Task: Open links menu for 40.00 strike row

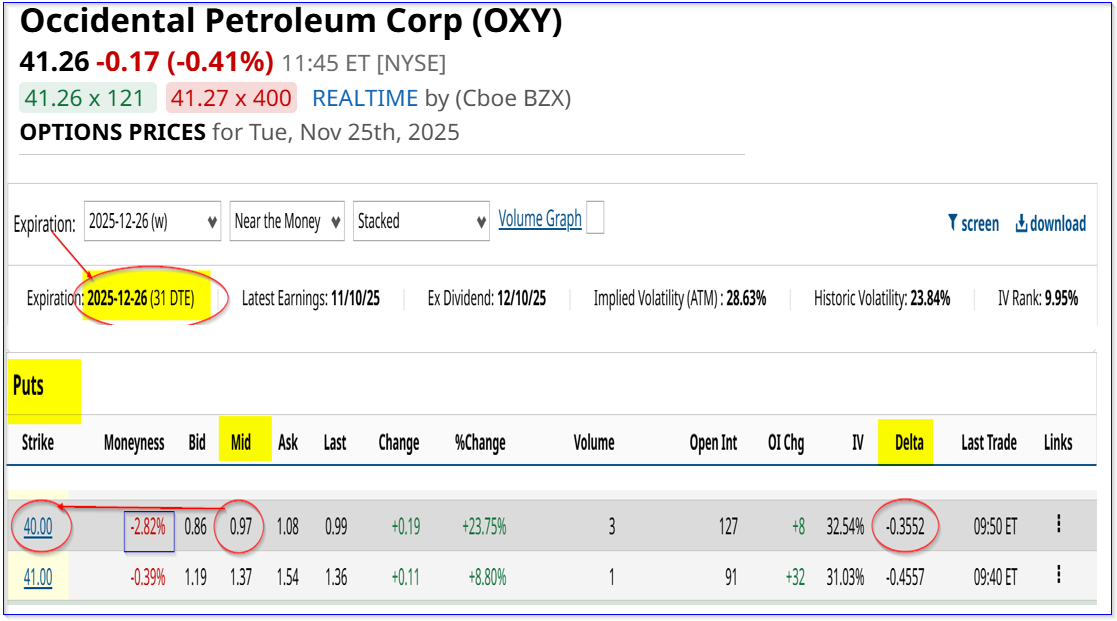Action: click(x=1058, y=524)
